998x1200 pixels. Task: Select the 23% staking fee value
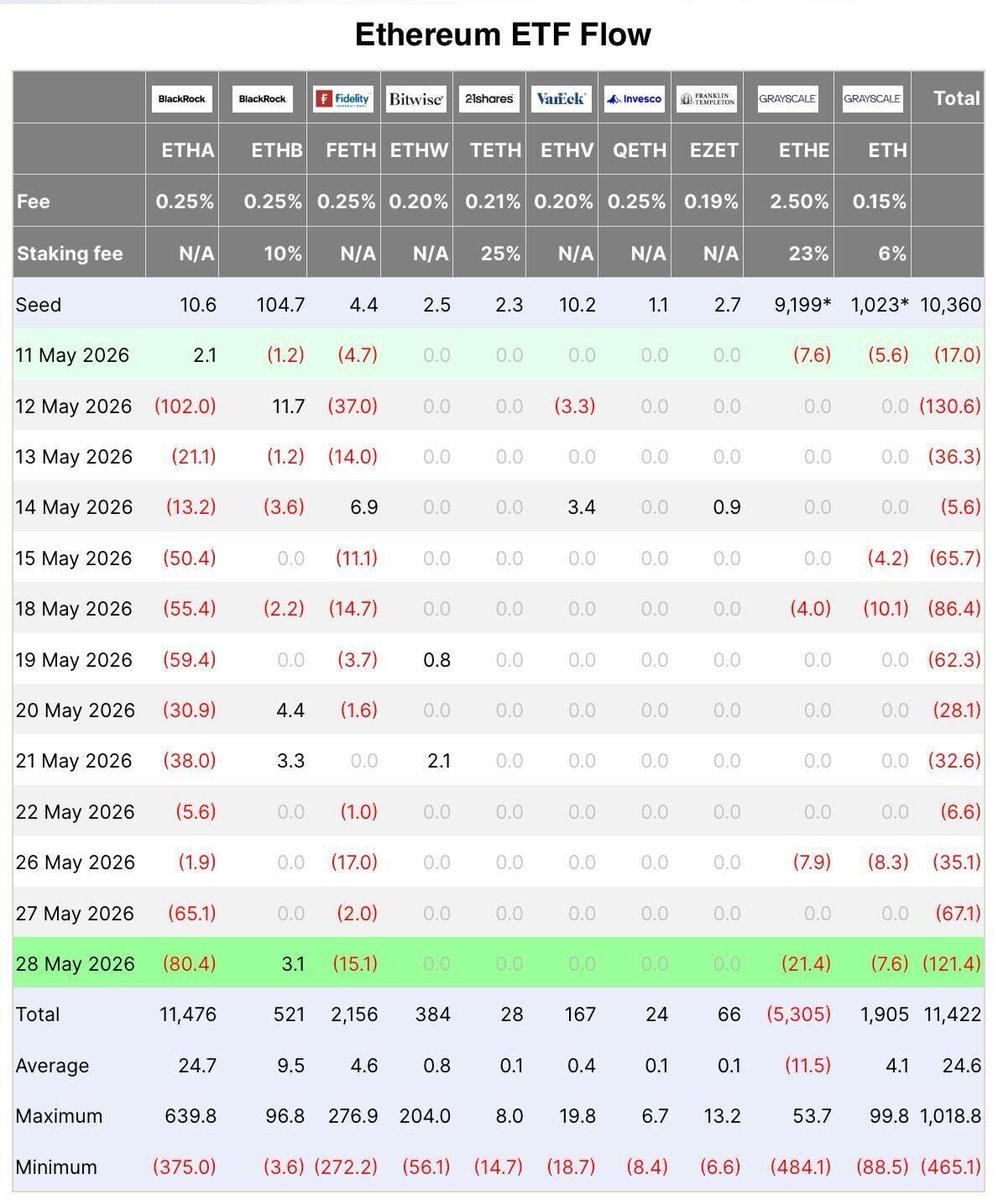click(810, 253)
